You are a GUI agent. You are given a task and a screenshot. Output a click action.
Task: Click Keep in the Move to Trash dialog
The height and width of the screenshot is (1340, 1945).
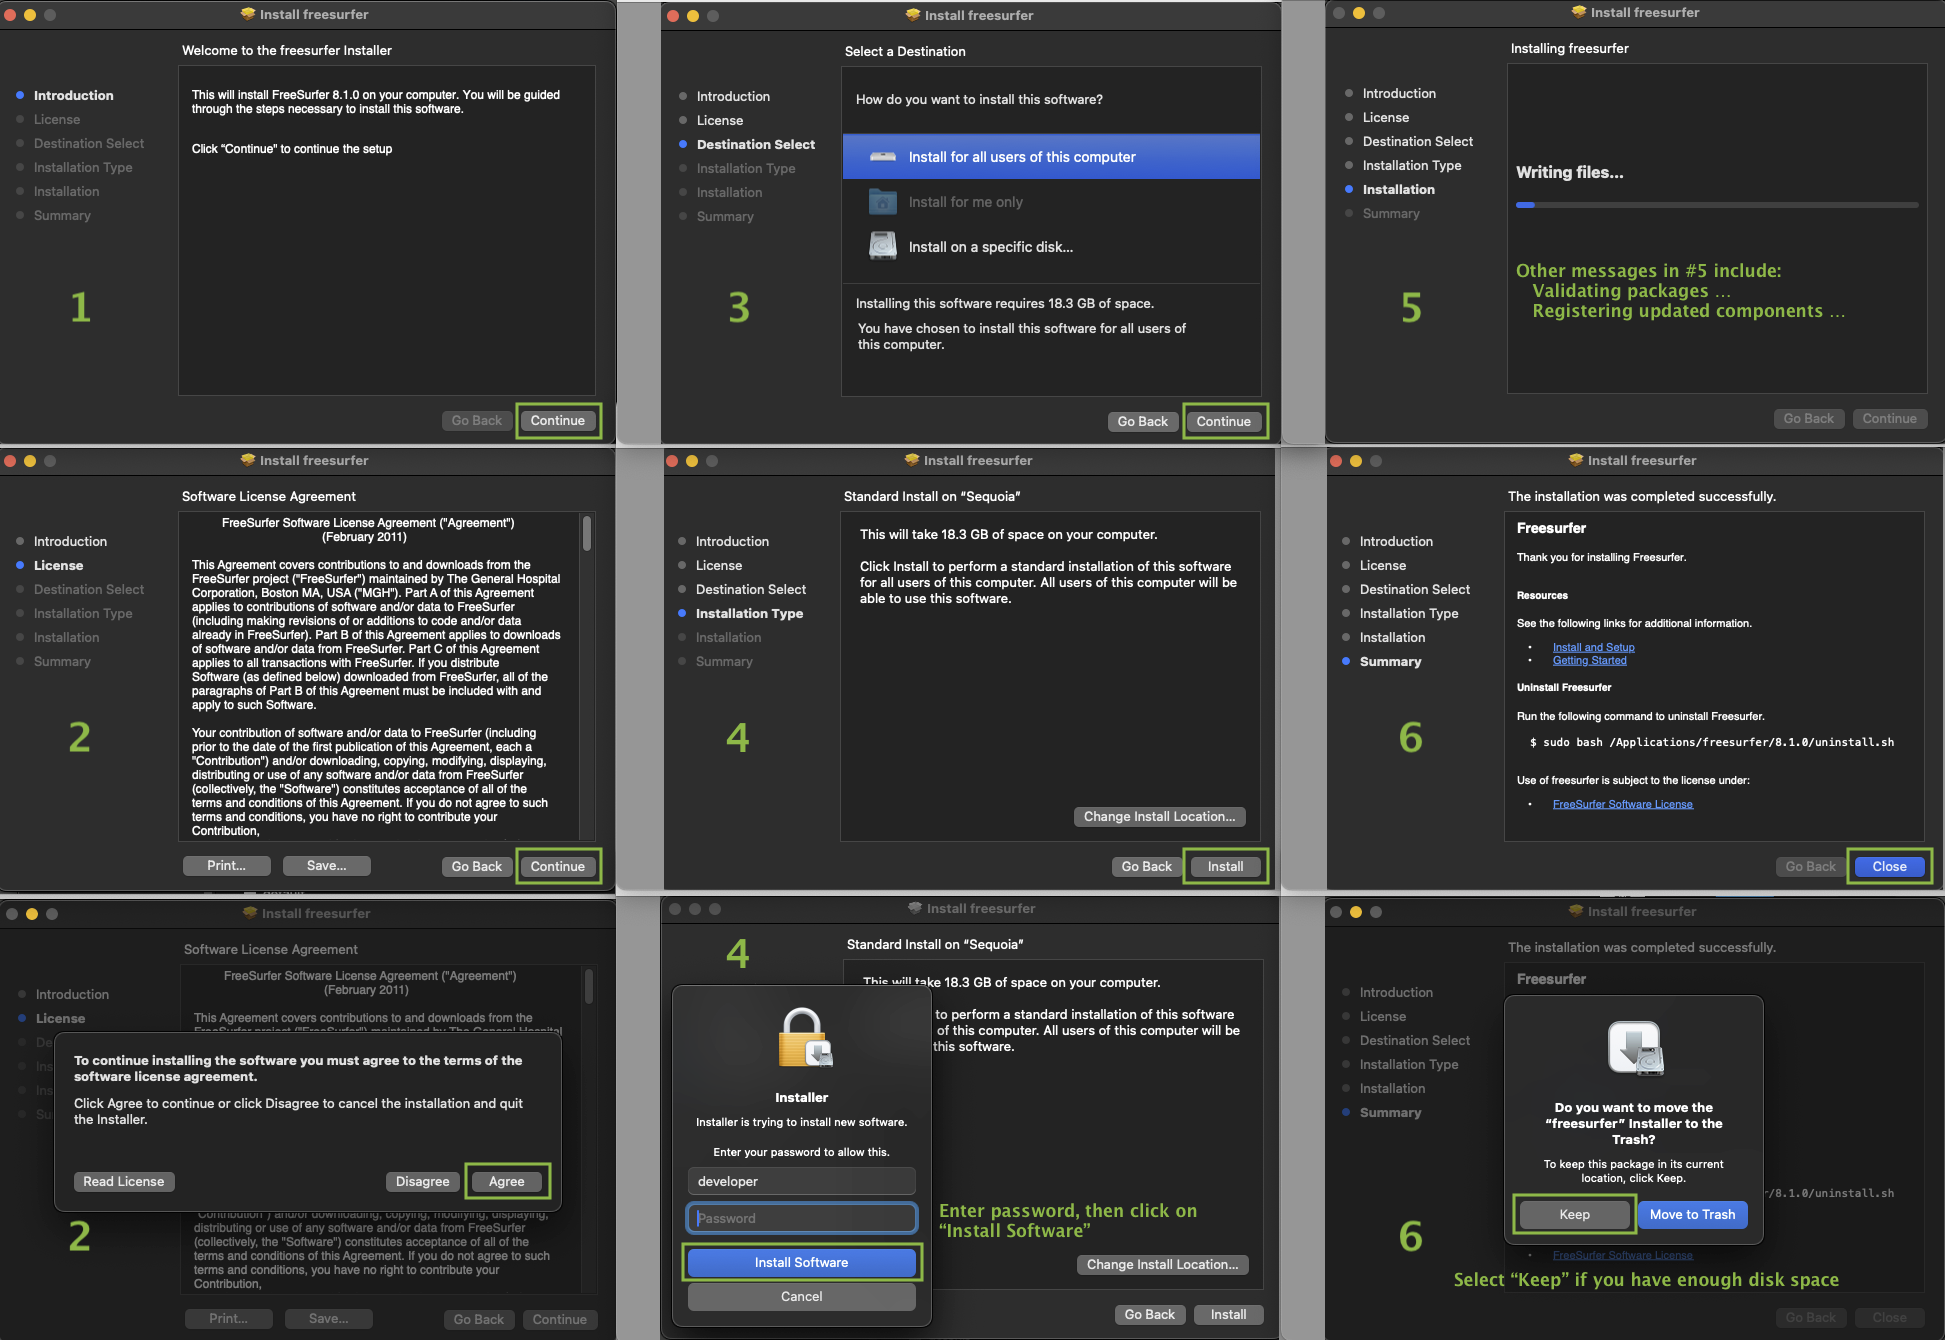1574,1215
